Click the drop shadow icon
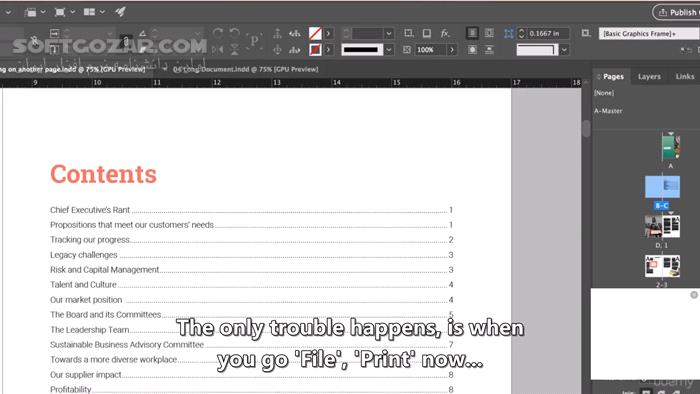This screenshot has width=700, height=394. click(x=427, y=33)
